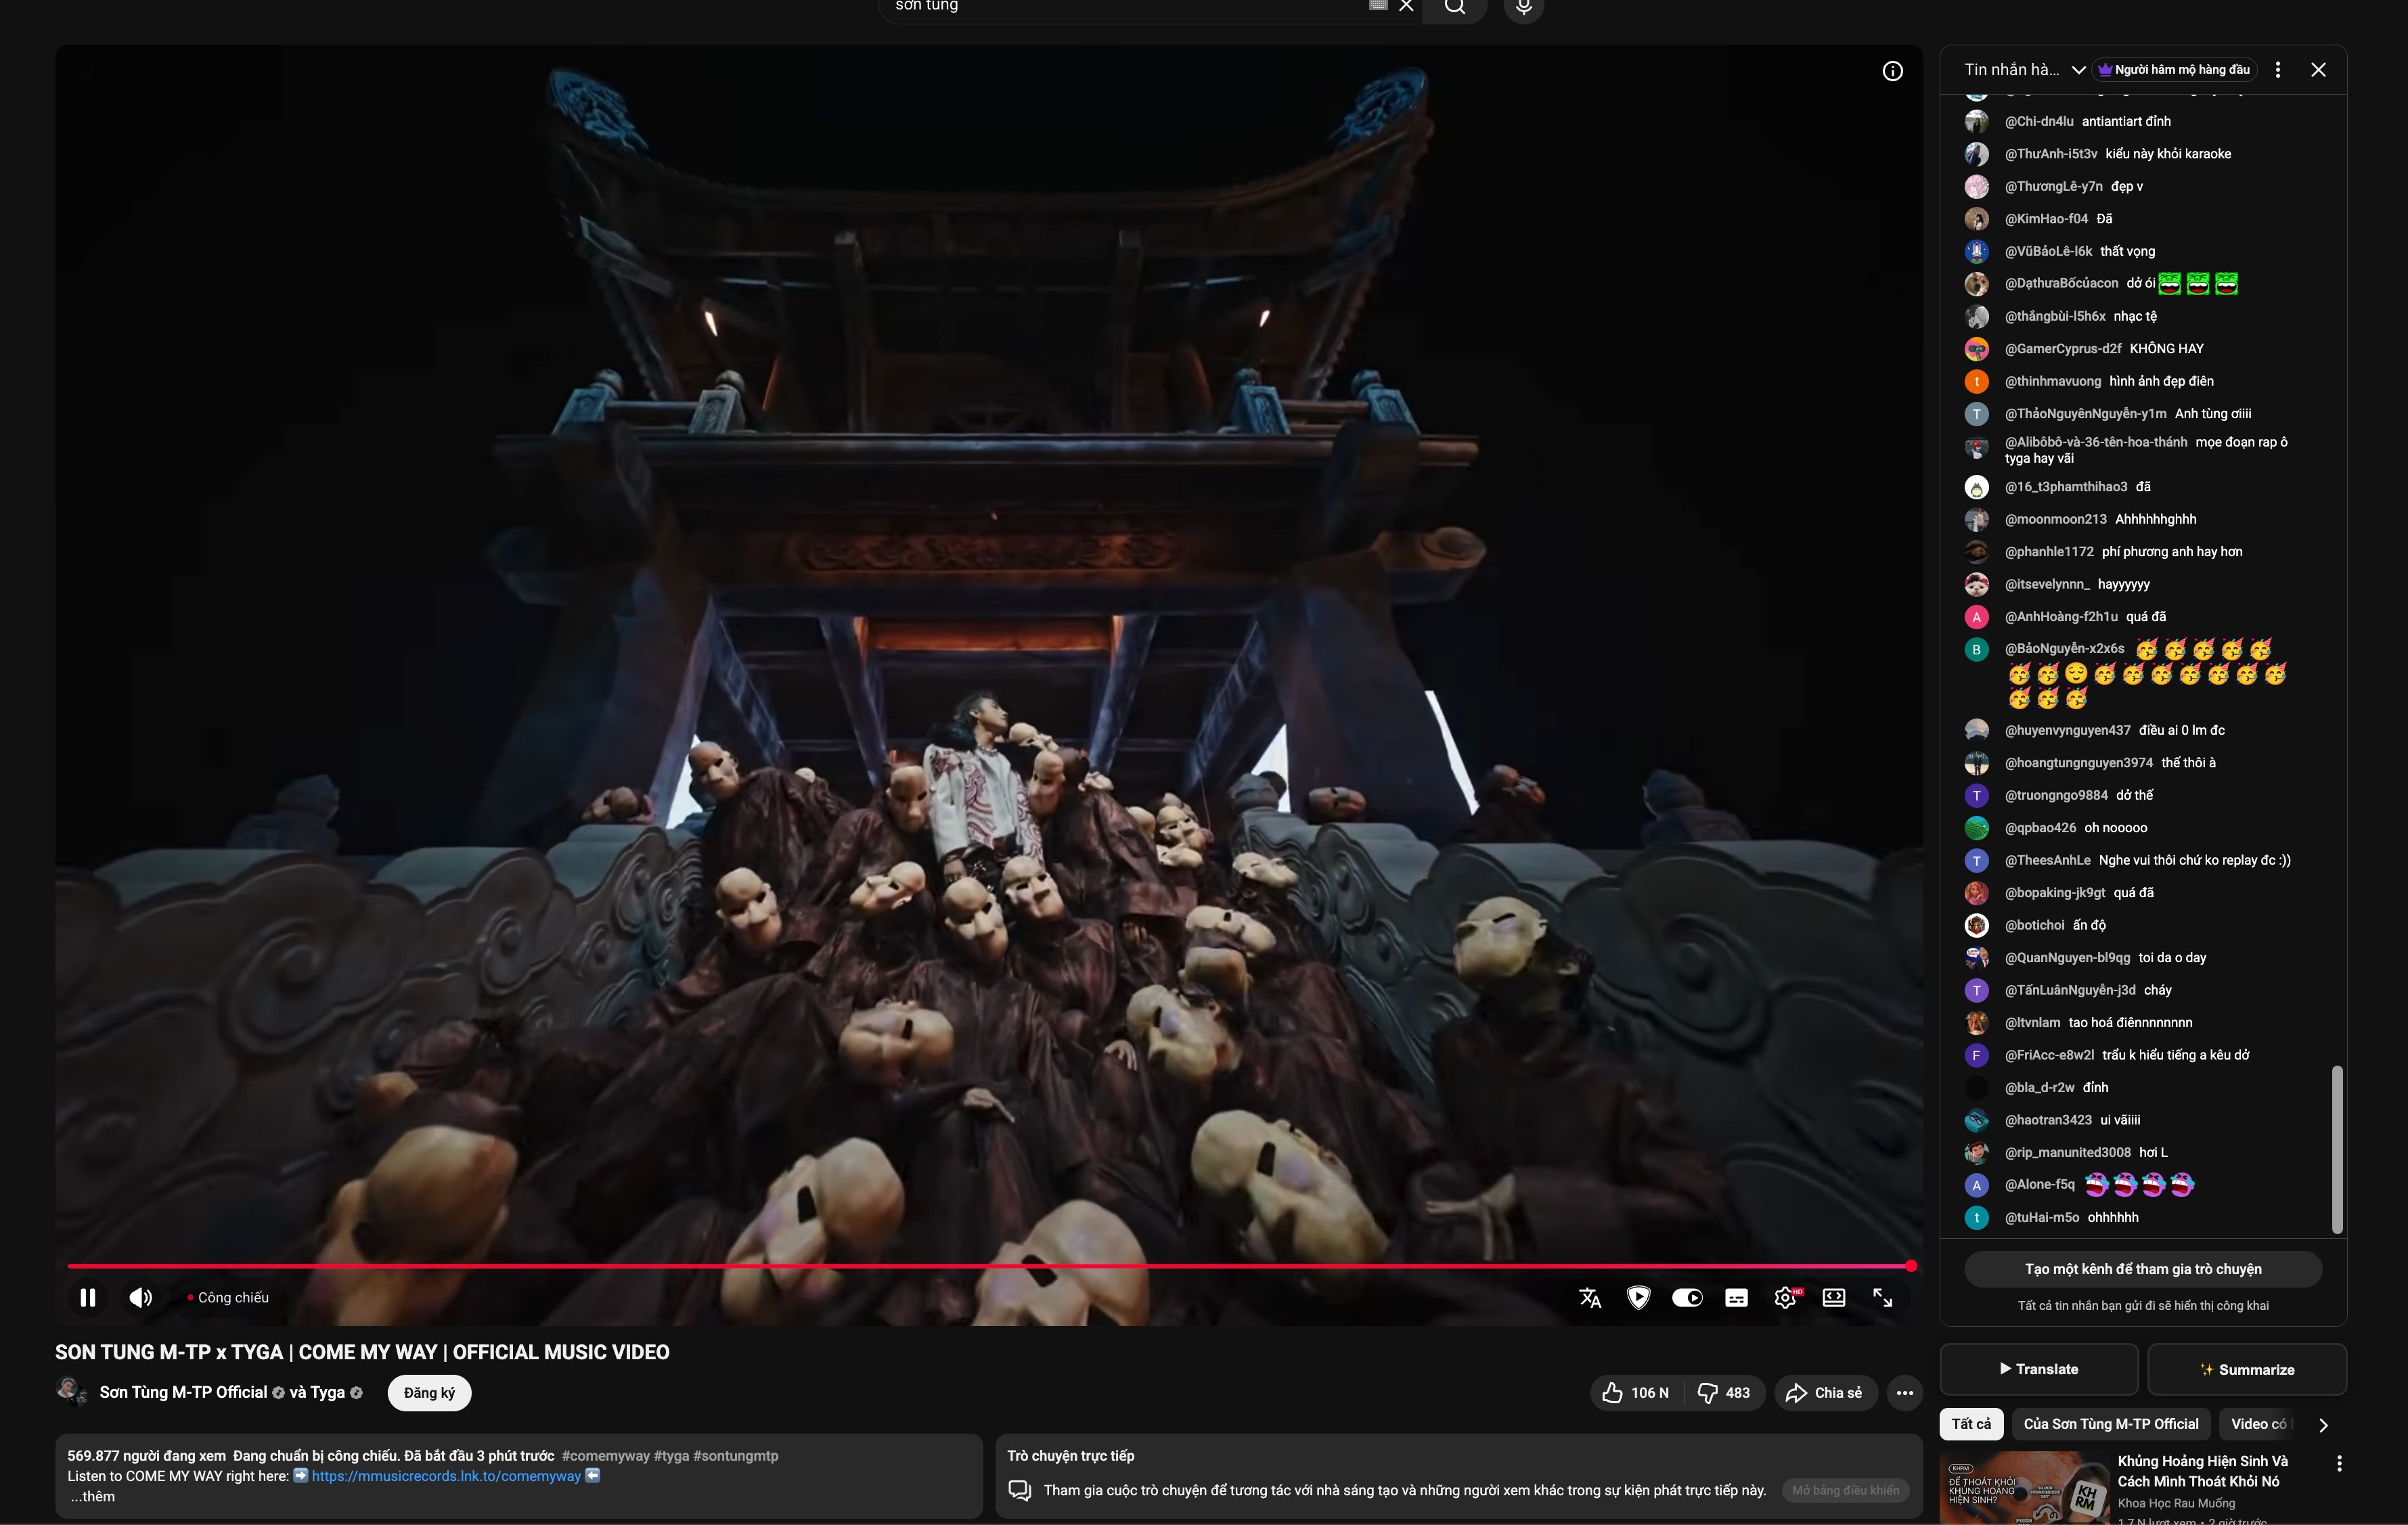The height and width of the screenshot is (1525, 2408).
Task: Open more actions menu beside Chia sẻ
Action: [x=1905, y=1393]
